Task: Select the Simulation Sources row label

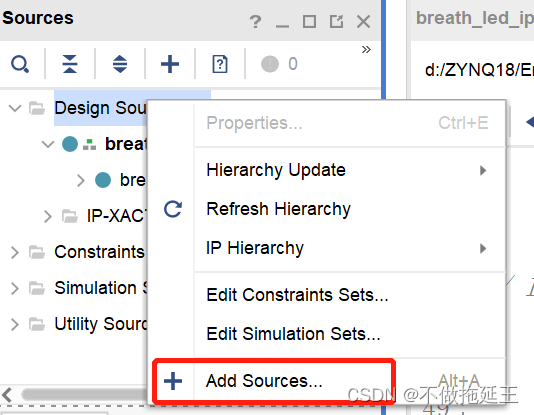Action: (101, 288)
